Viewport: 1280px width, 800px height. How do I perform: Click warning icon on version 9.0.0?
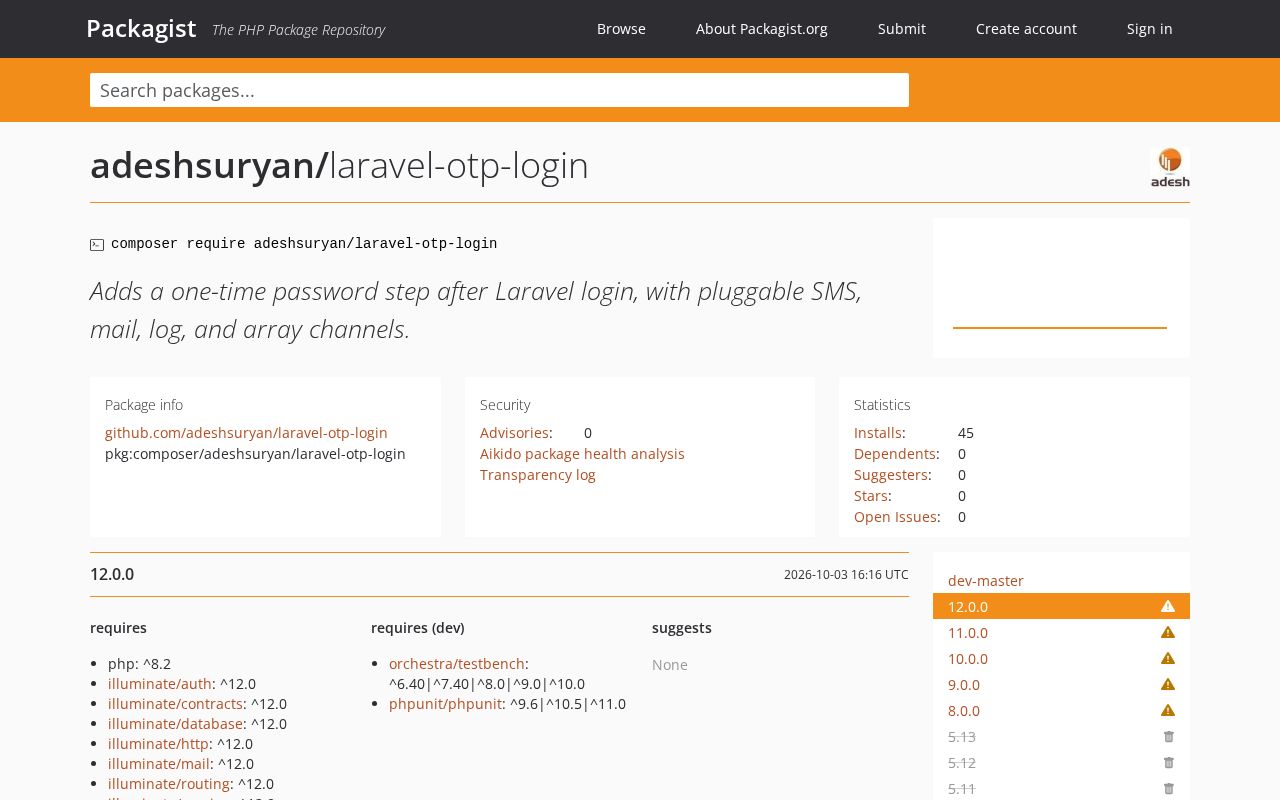(x=1168, y=685)
